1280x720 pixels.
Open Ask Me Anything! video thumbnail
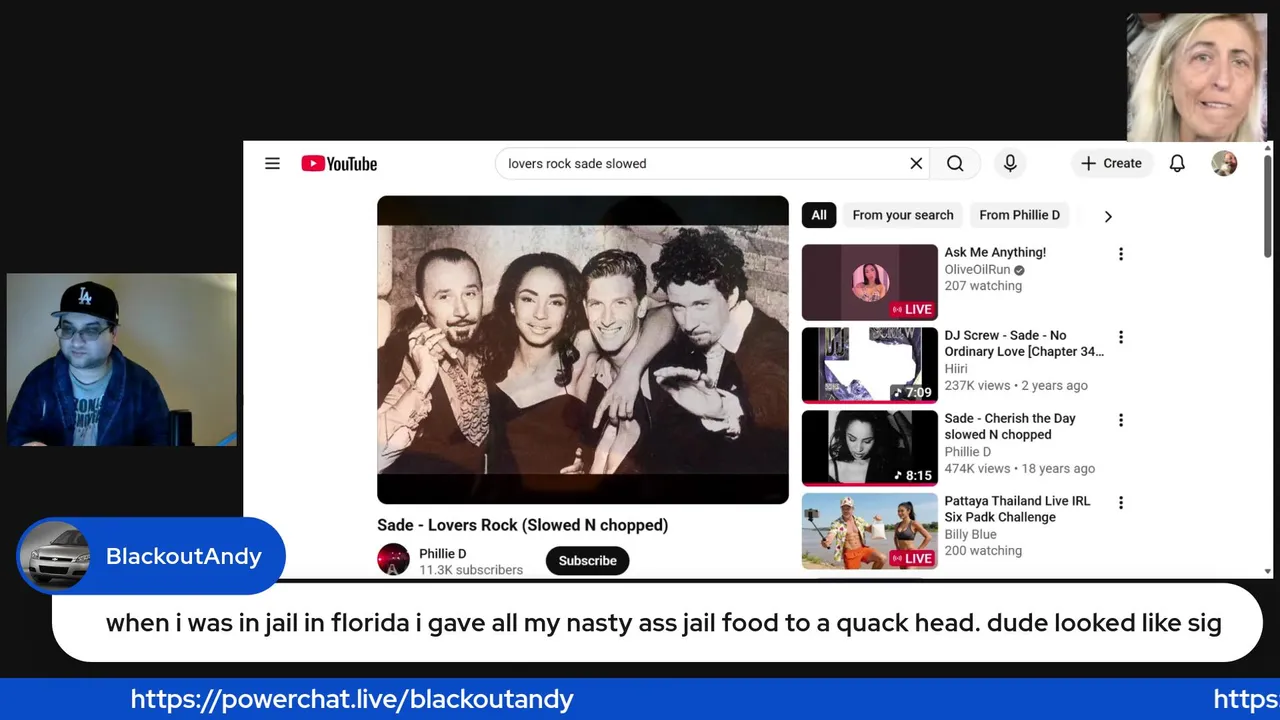point(869,282)
